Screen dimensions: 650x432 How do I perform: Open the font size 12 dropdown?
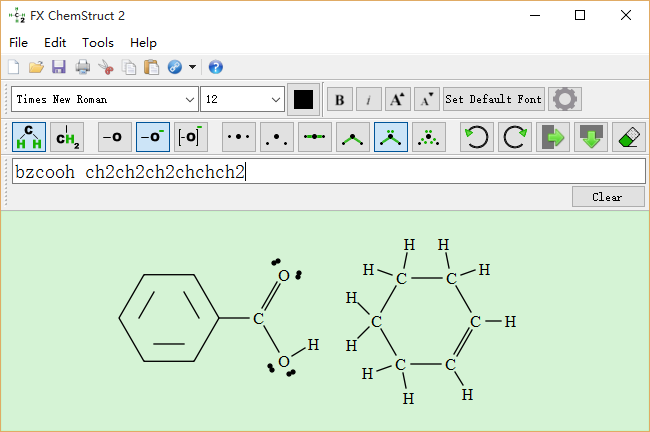276,99
